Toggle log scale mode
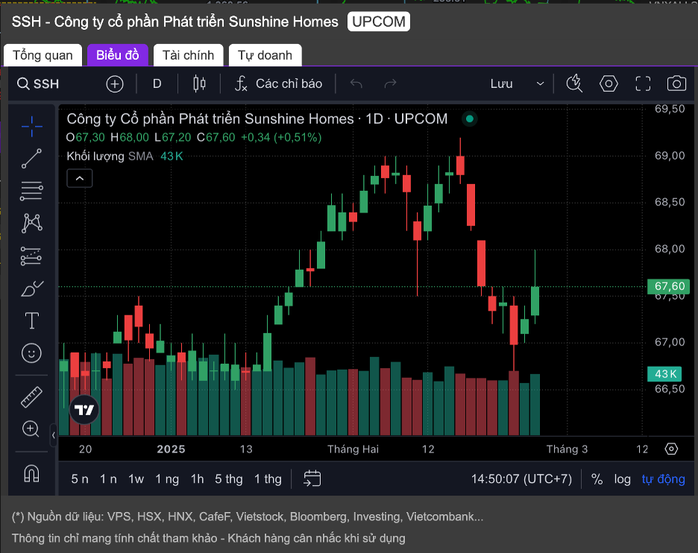Viewport: 698px width, 553px height. tap(622, 479)
